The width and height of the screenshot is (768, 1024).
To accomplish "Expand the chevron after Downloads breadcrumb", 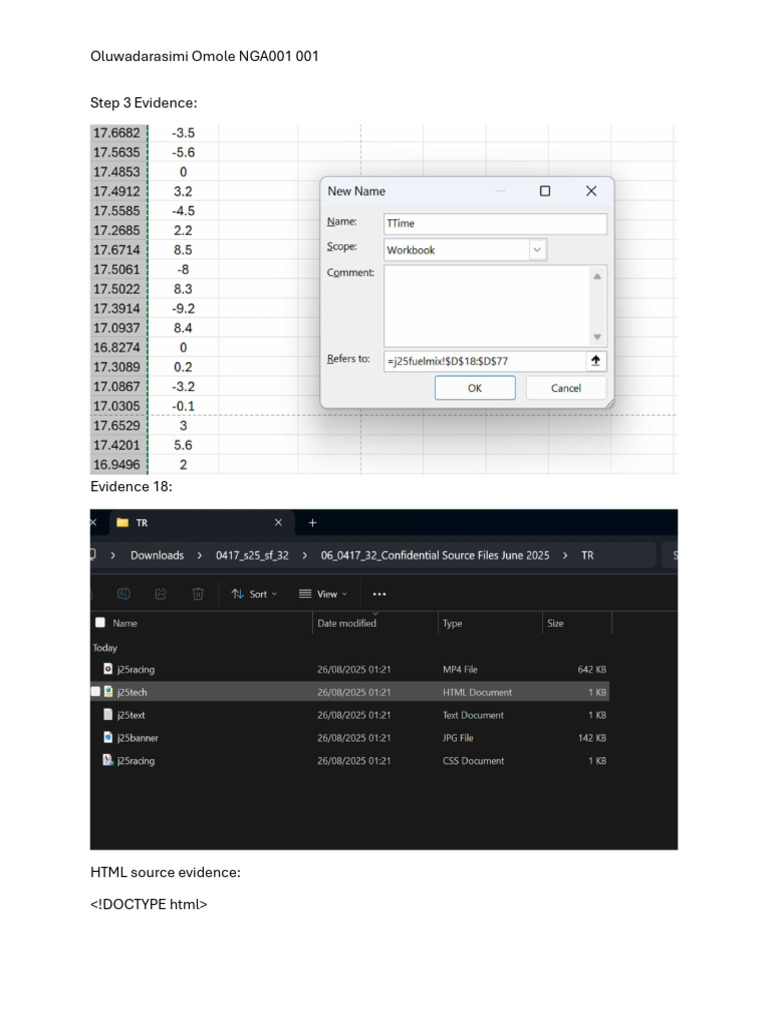I will (x=199, y=555).
